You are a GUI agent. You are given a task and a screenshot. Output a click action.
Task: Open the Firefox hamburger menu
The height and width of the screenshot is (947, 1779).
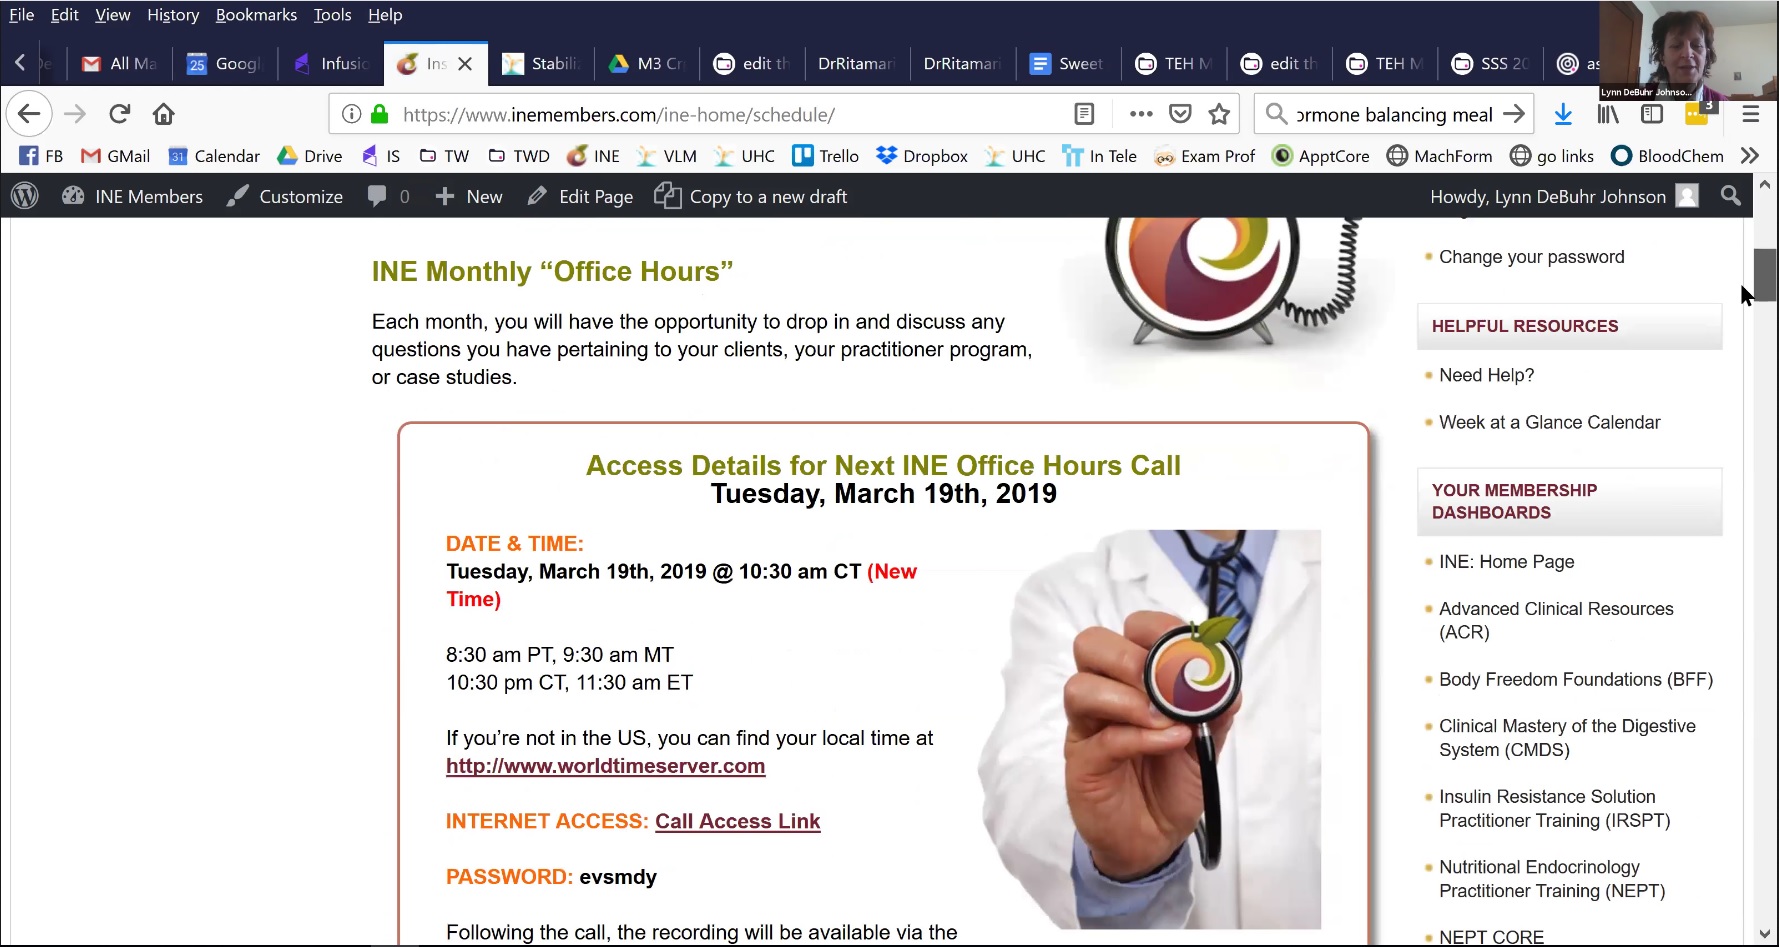click(1750, 114)
